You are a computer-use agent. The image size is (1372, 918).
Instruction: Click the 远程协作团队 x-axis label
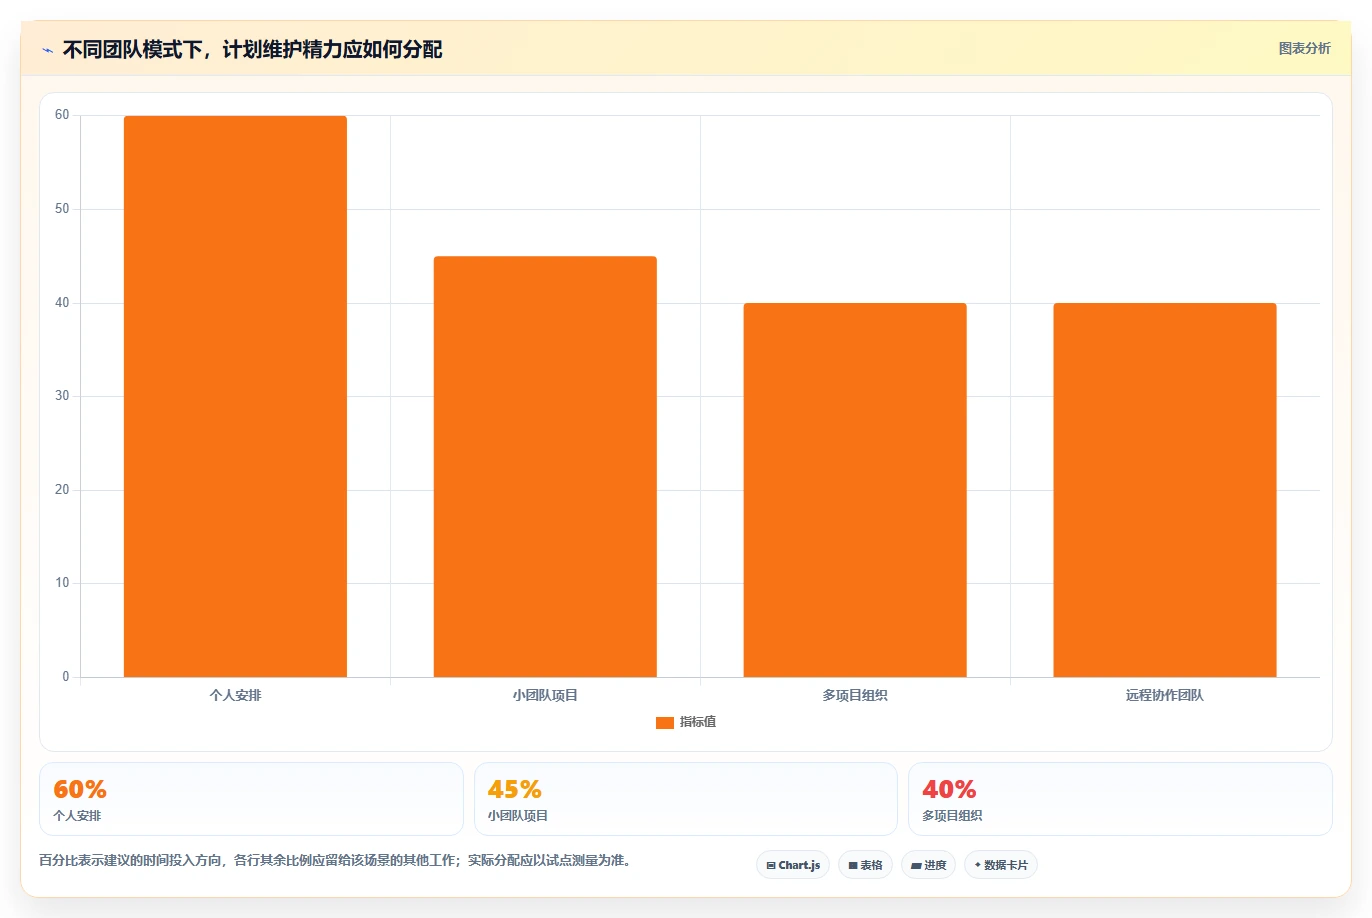pos(1165,695)
